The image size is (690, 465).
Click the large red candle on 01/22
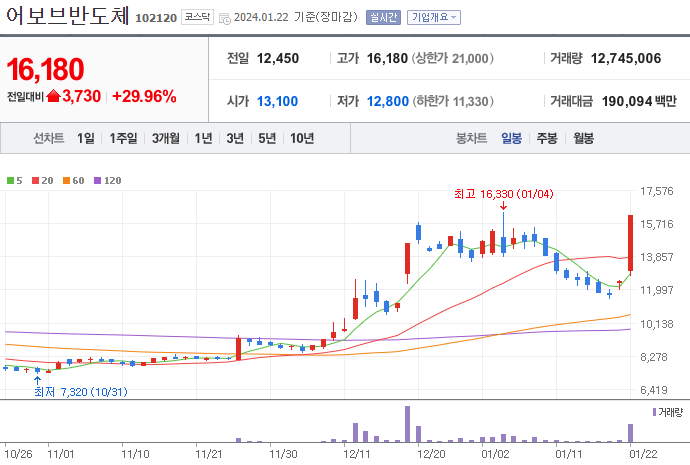[x=631, y=243]
